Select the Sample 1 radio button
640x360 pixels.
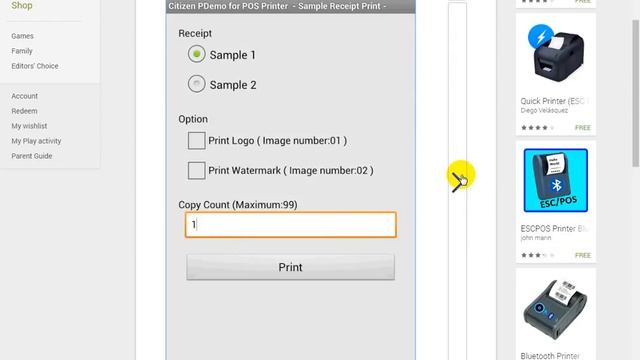[x=196, y=54]
